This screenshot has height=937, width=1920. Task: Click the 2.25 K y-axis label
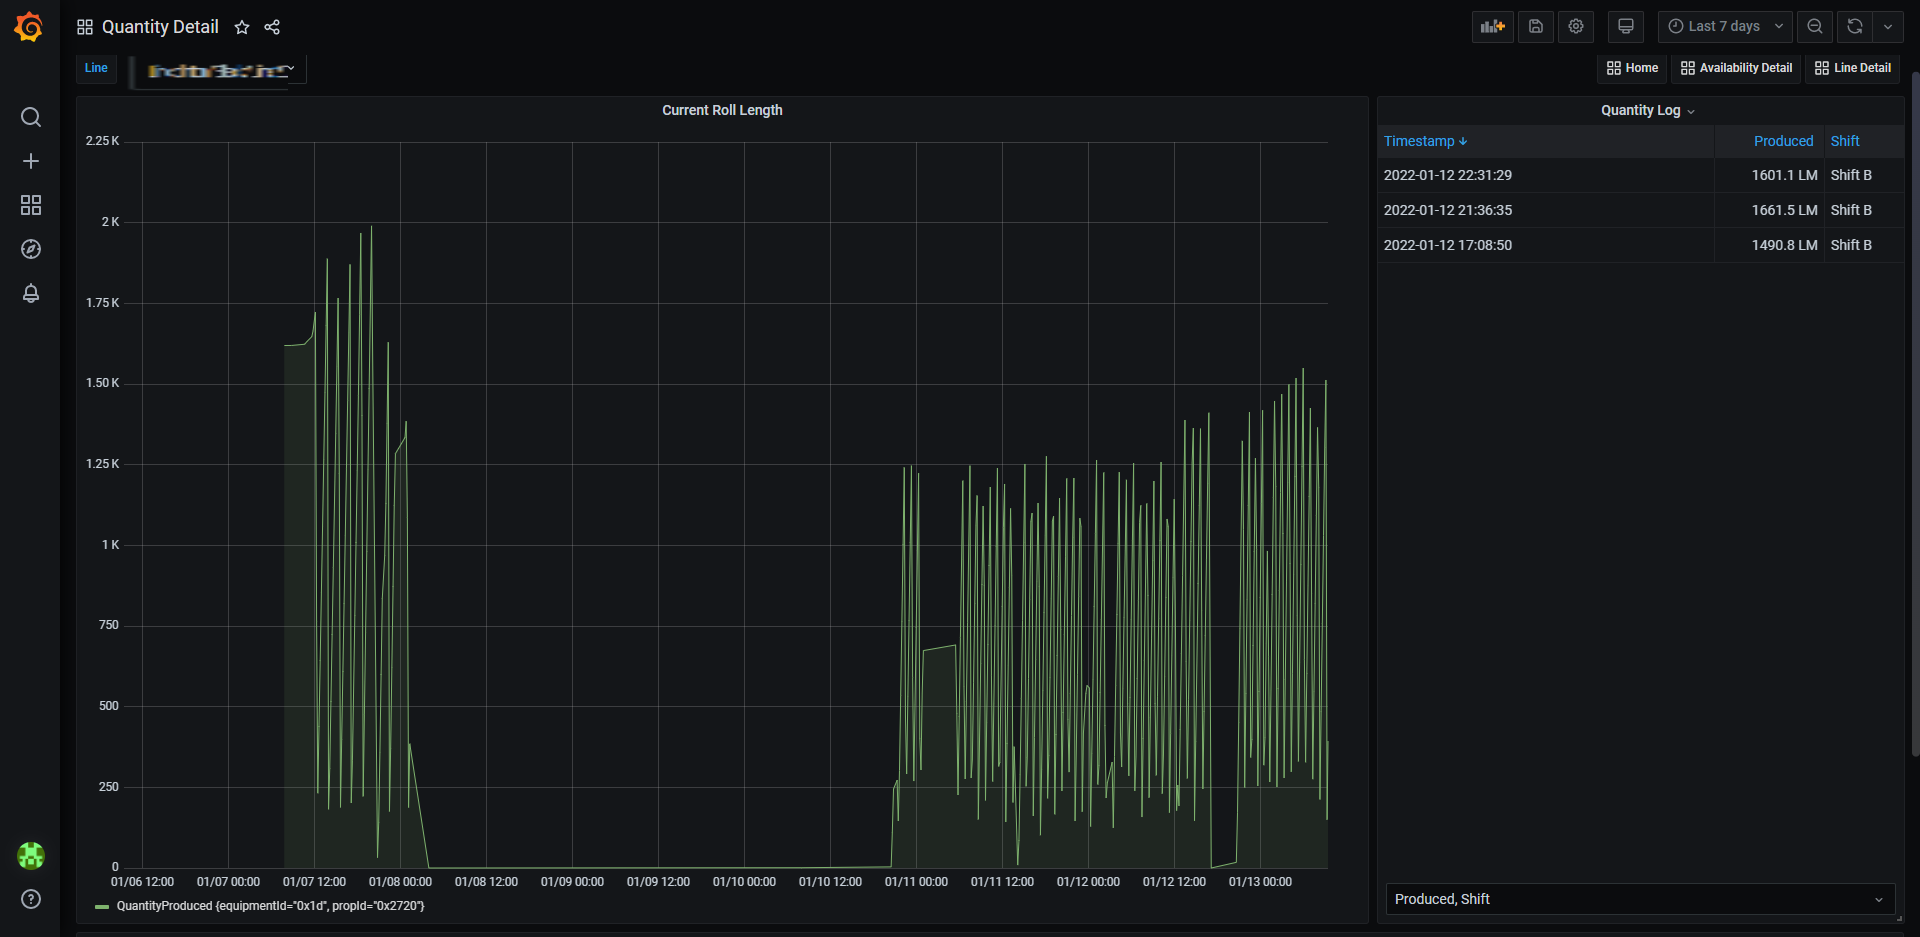[102, 141]
